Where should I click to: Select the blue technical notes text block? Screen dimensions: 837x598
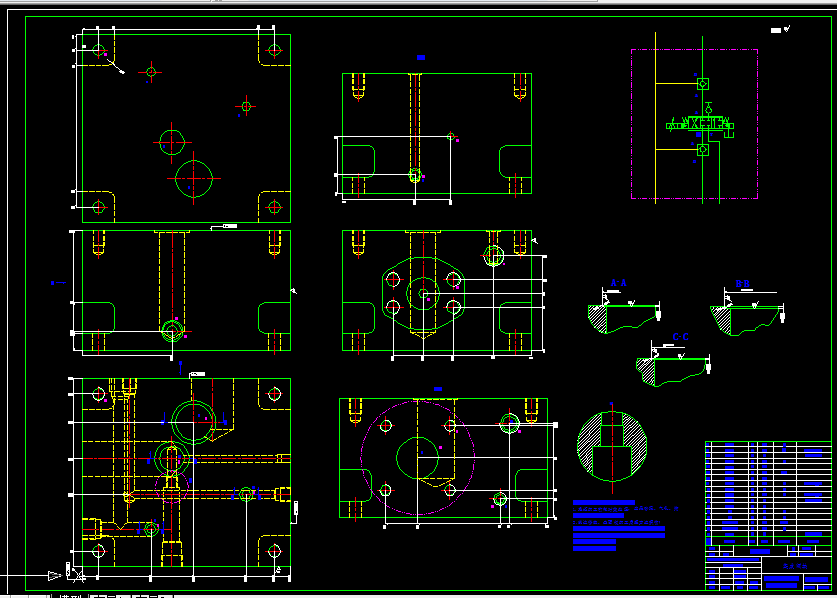click(x=625, y=525)
